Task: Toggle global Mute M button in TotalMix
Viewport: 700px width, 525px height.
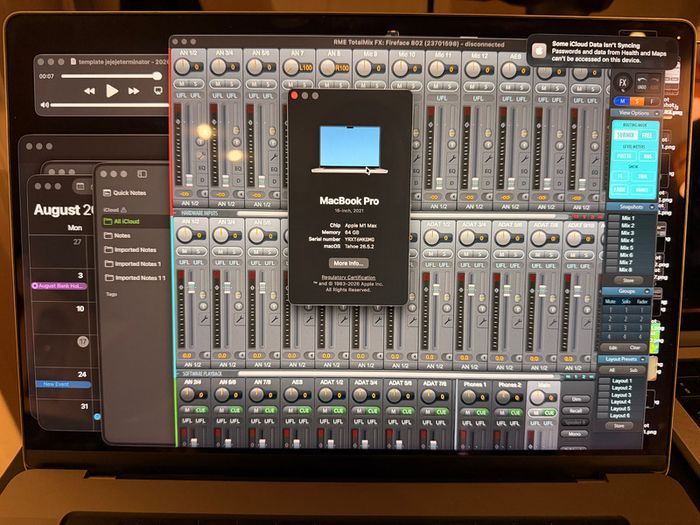Action: pos(623,101)
